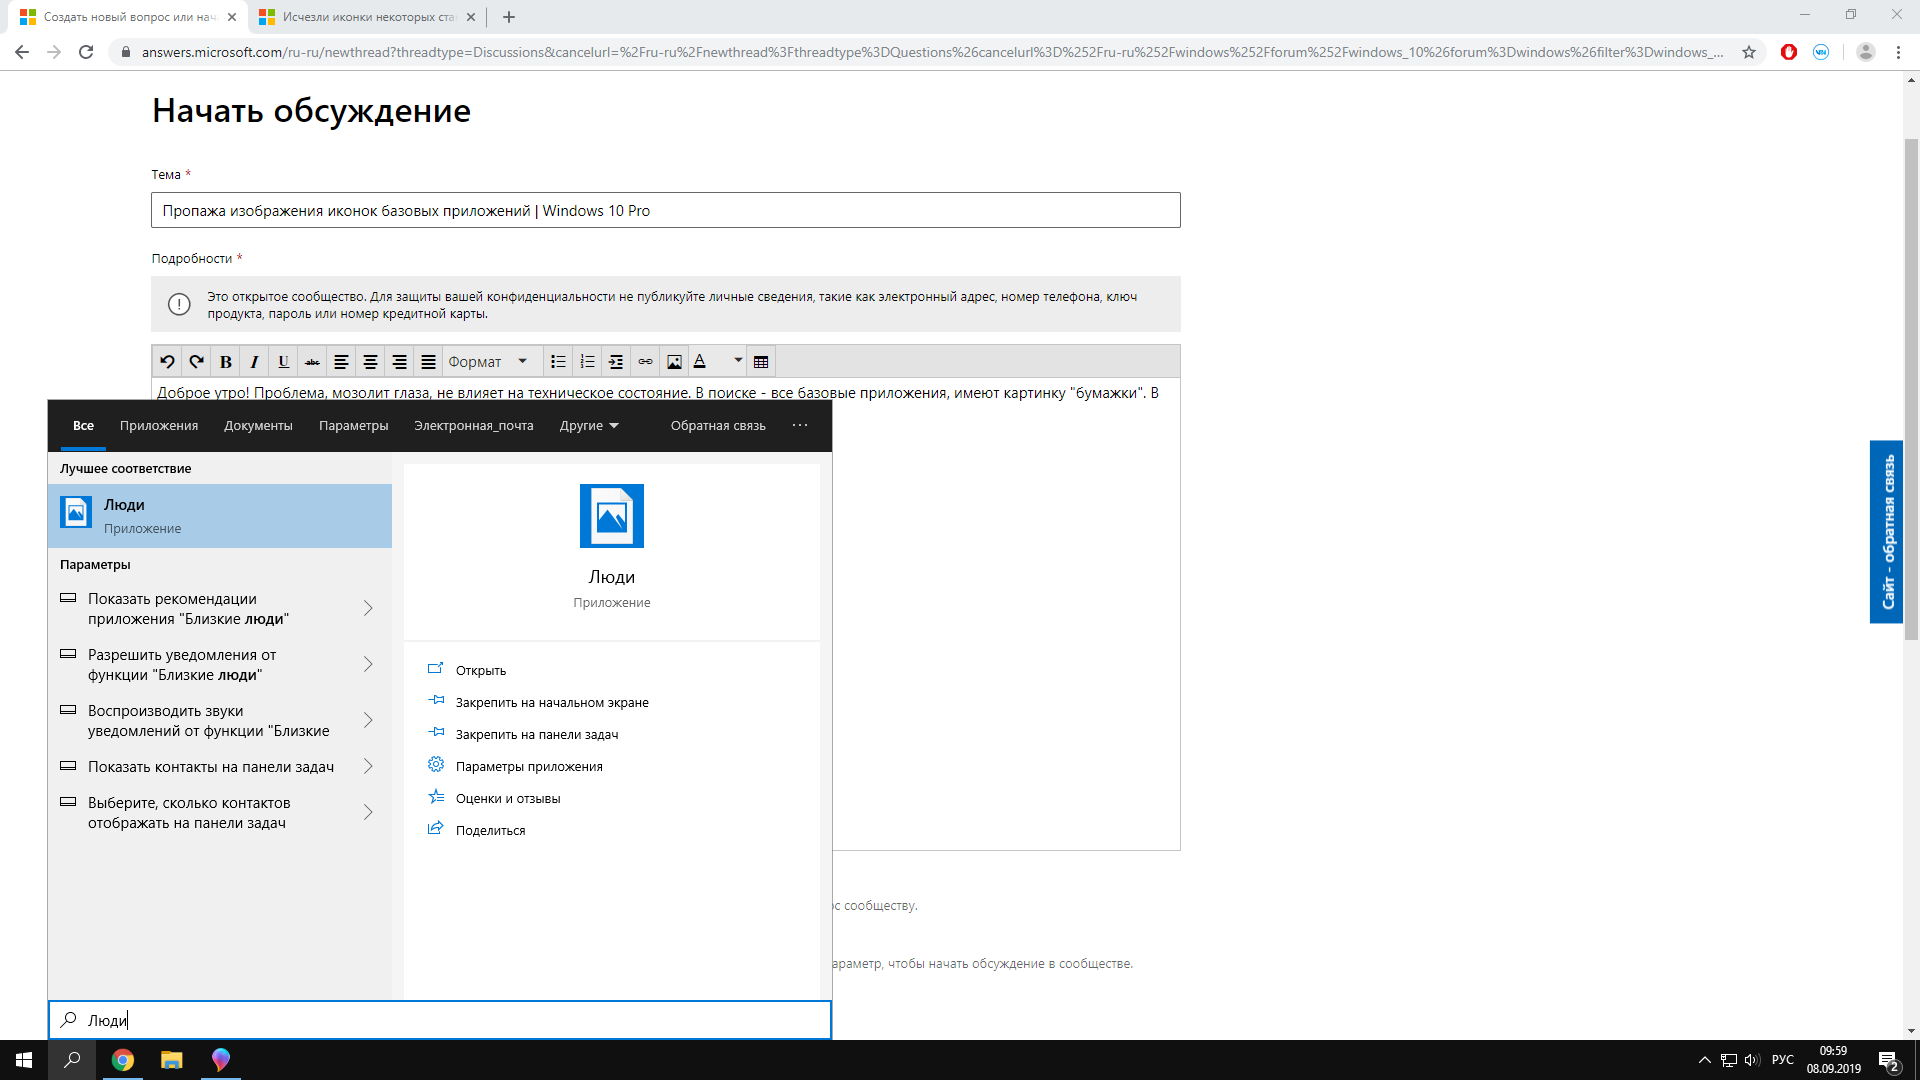
Task: Open 'Показать контакты на панели задач' setting
Action: point(211,767)
